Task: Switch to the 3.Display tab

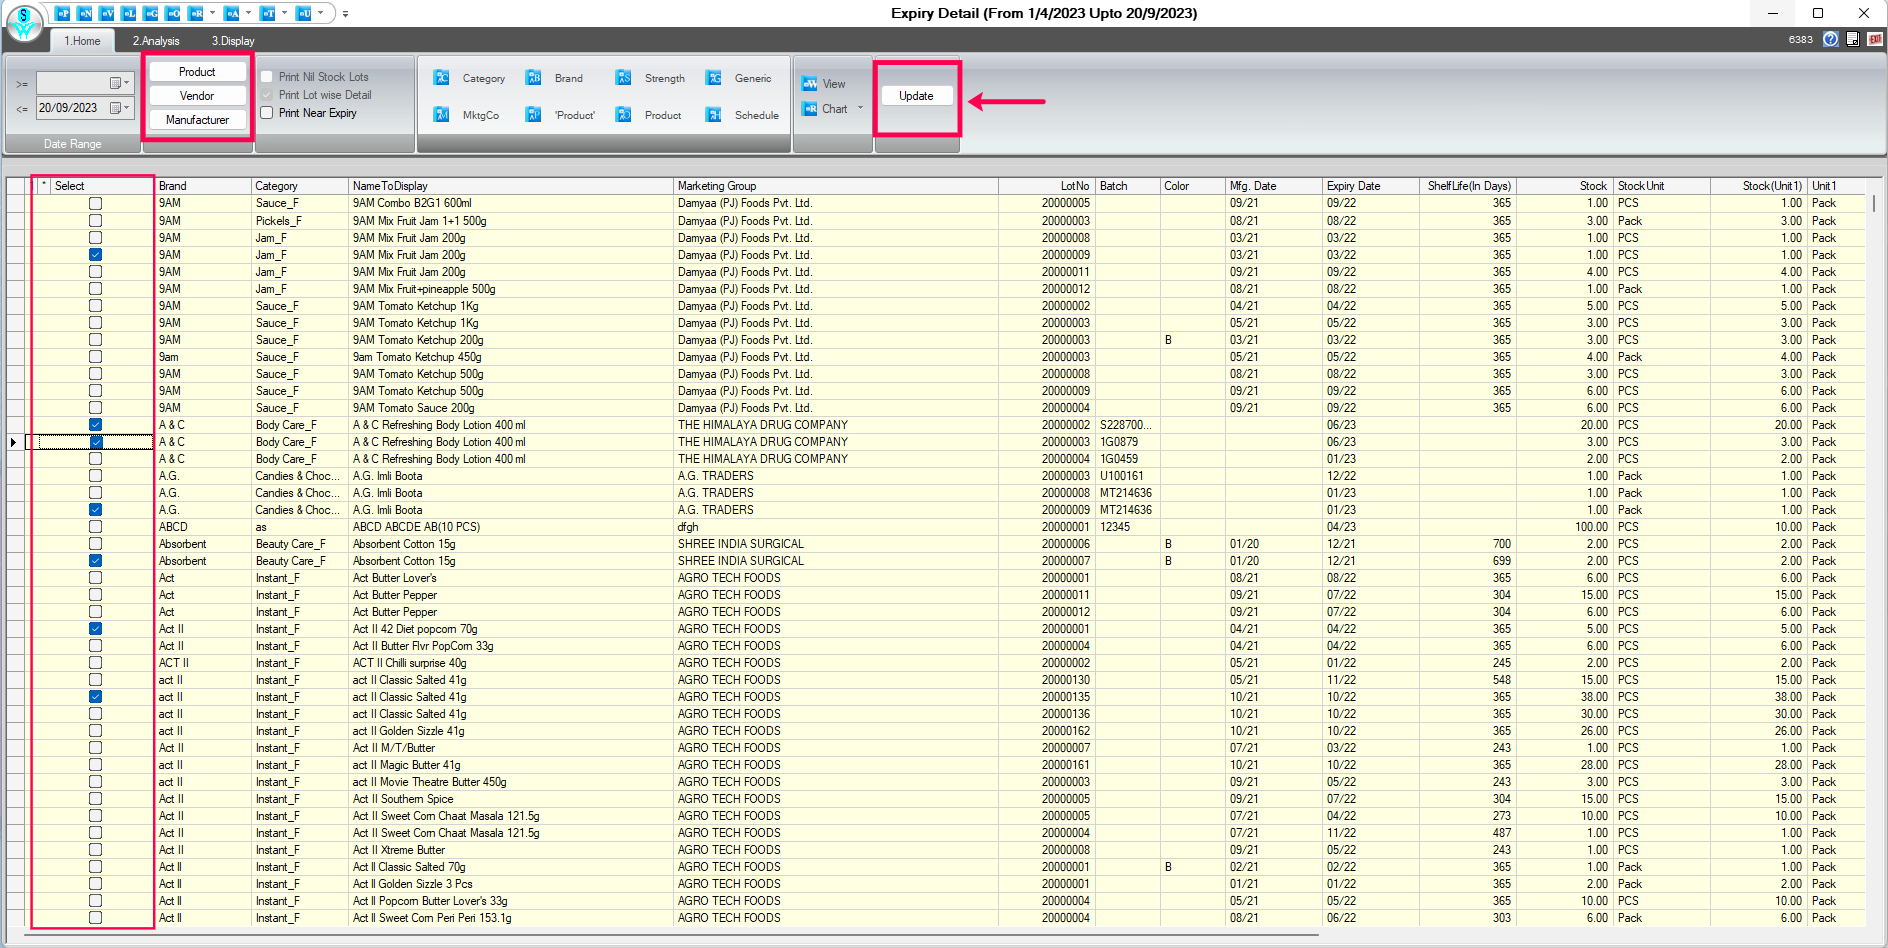Action: pos(233,41)
